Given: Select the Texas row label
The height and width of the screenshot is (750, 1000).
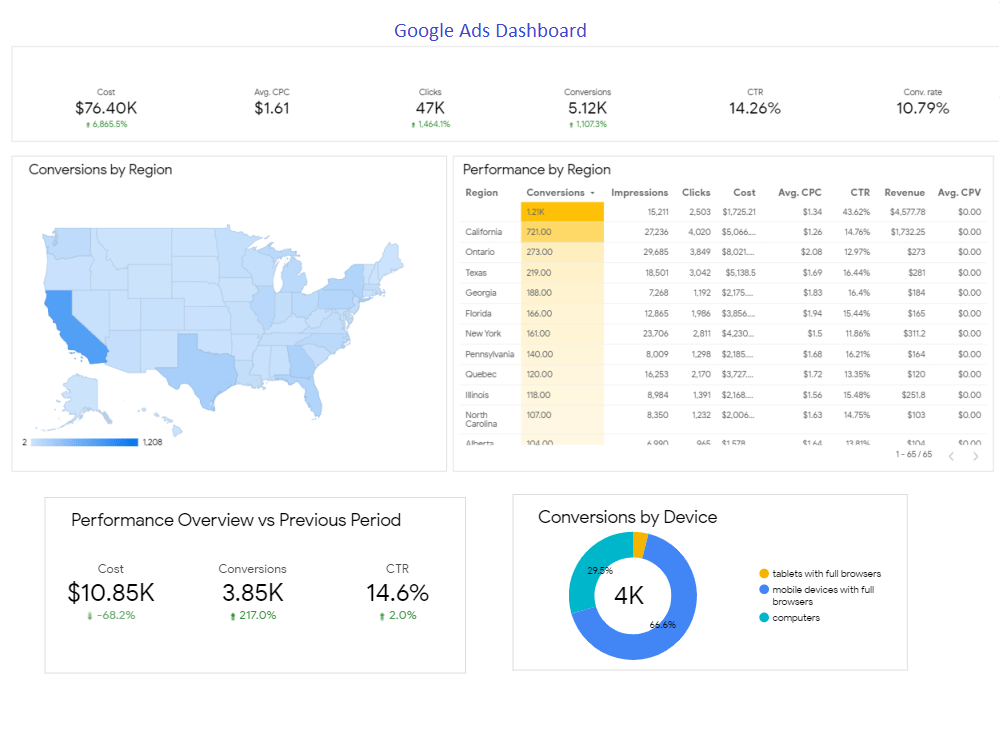Looking at the screenshot, I should [x=476, y=272].
